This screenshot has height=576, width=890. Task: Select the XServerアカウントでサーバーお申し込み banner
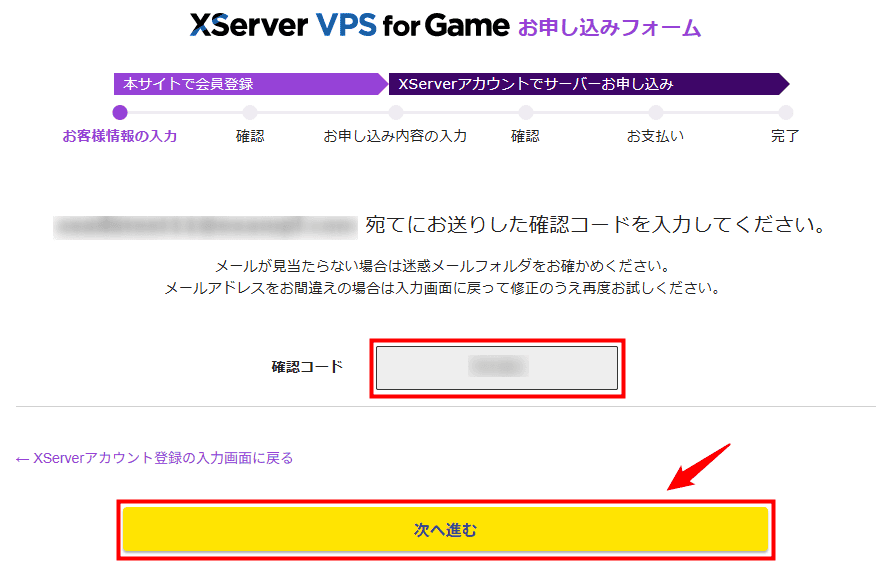589,84
